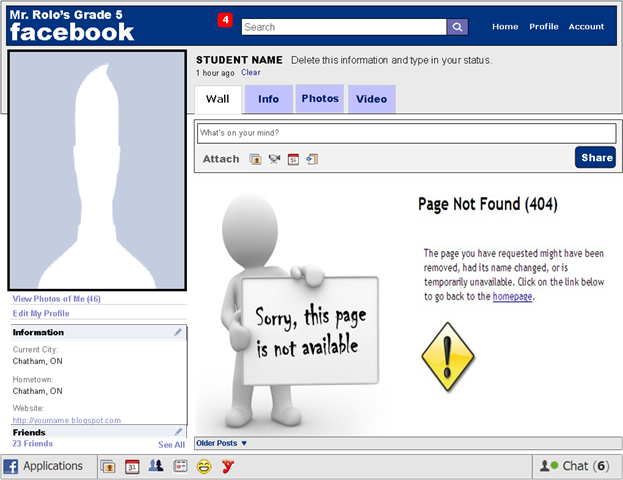The height and width of the screenshot is (480, 623).
Task: Click the Facebook logo icon in bottom bar
Action: (x=11, y=466)
